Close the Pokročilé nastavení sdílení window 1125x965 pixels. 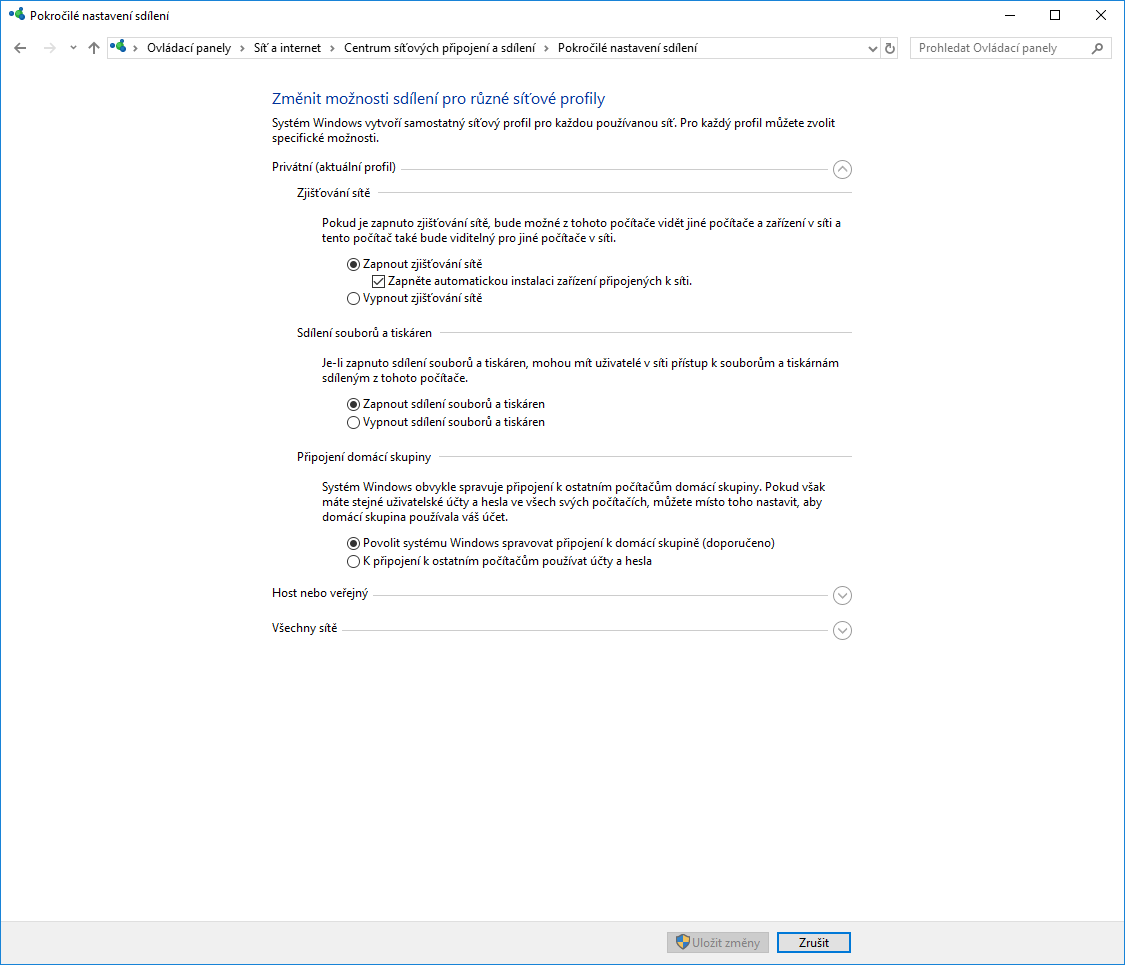tap(1101, 15)
